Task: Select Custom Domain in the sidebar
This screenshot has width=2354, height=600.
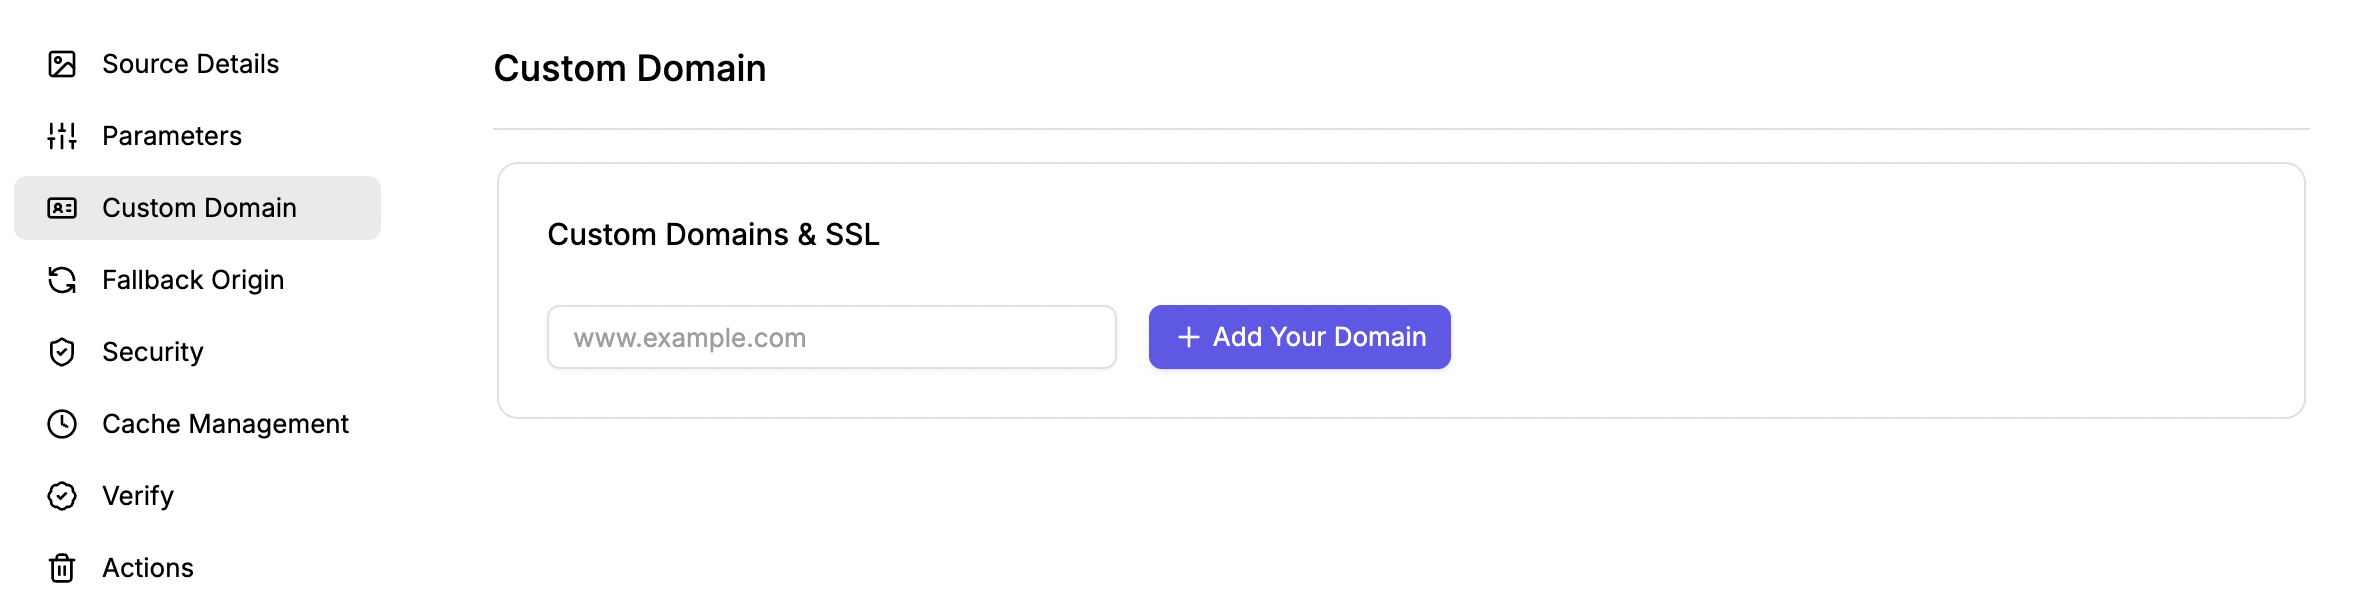Action: coord(197,208)
